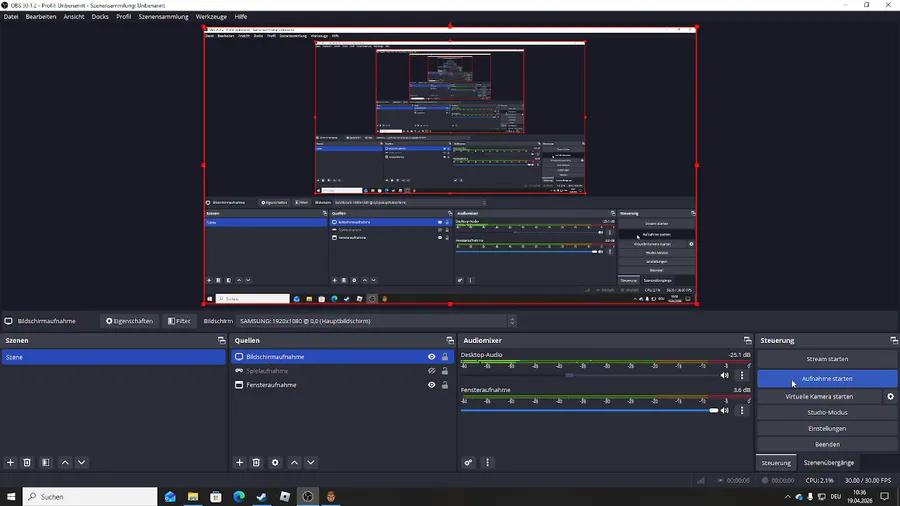This screenshot has width=900, height=506.
Task: Open source properties gear in Quellen panel
Action: pos(275,462)
